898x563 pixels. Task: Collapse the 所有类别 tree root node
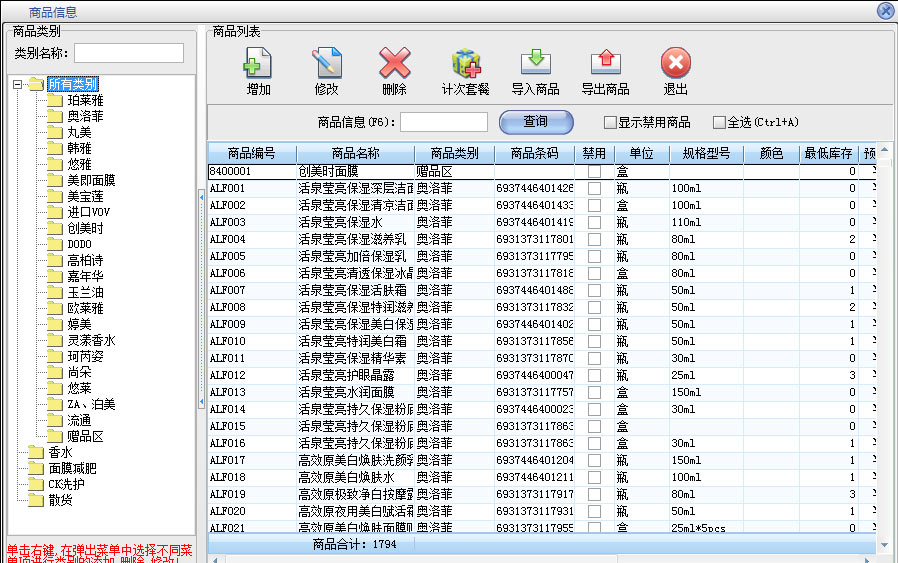19,84
